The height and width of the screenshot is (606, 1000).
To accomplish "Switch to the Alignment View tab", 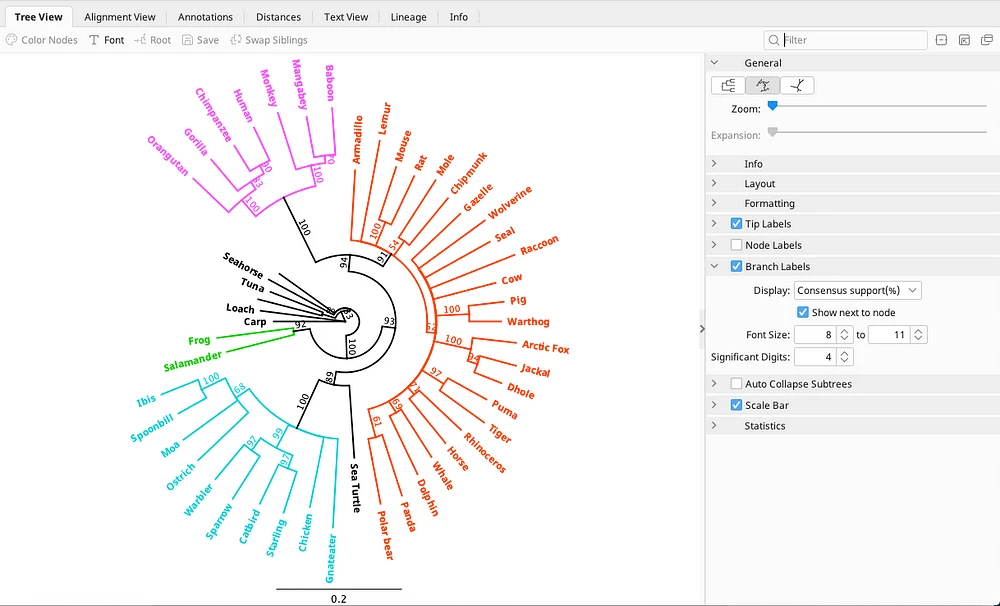I will pos(120,17).
